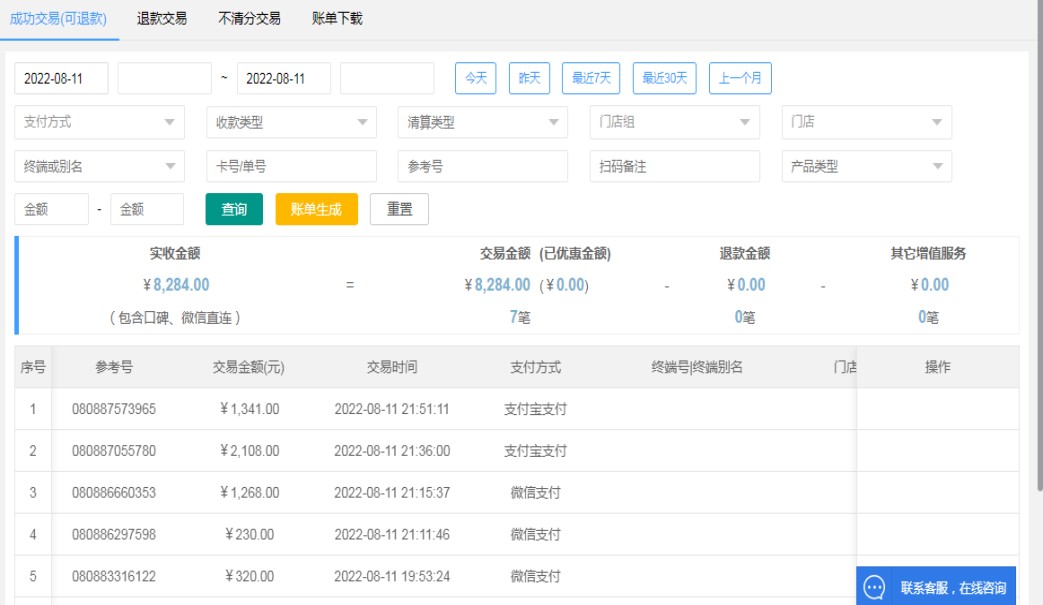Click the 卡号/单号 input field

click(x=291, y=166)
